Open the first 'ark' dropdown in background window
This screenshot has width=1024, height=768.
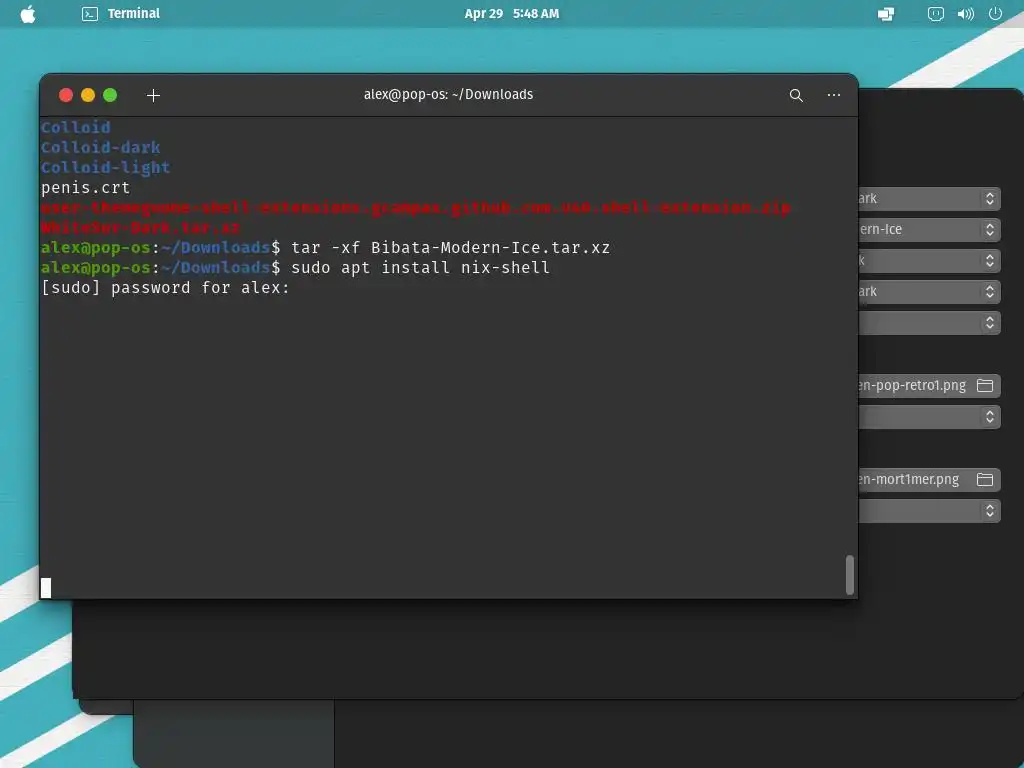(929, 199)
